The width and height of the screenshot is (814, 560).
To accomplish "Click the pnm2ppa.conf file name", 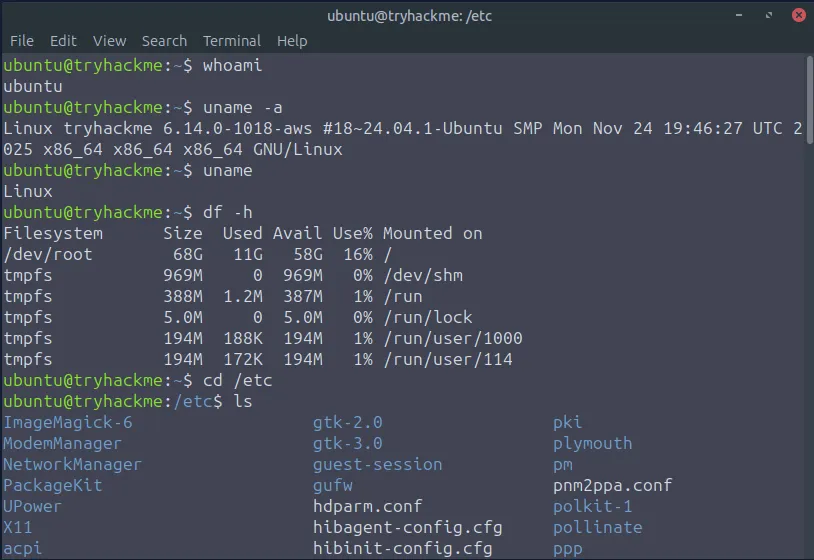I will pos(612,485).
